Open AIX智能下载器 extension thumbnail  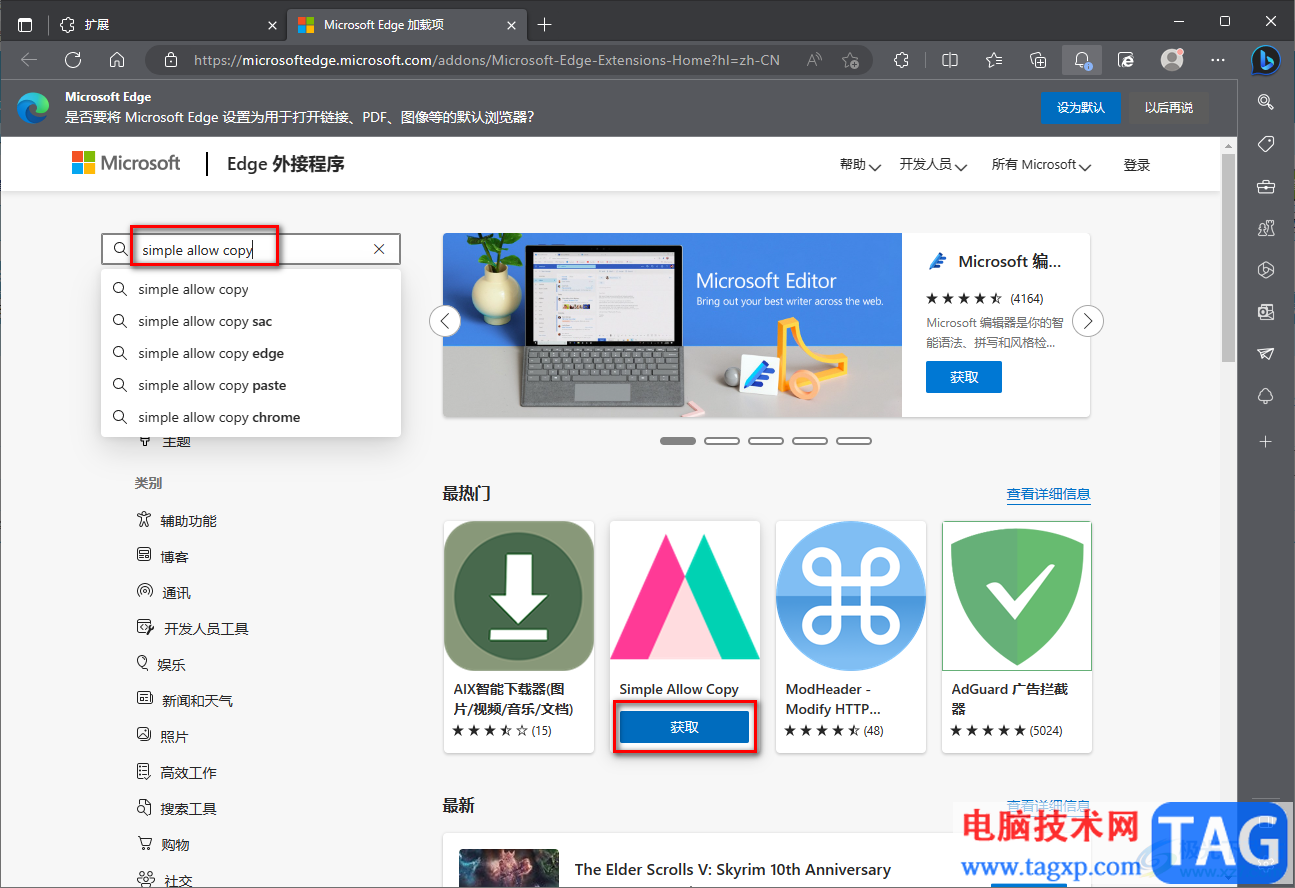point(519,596)
